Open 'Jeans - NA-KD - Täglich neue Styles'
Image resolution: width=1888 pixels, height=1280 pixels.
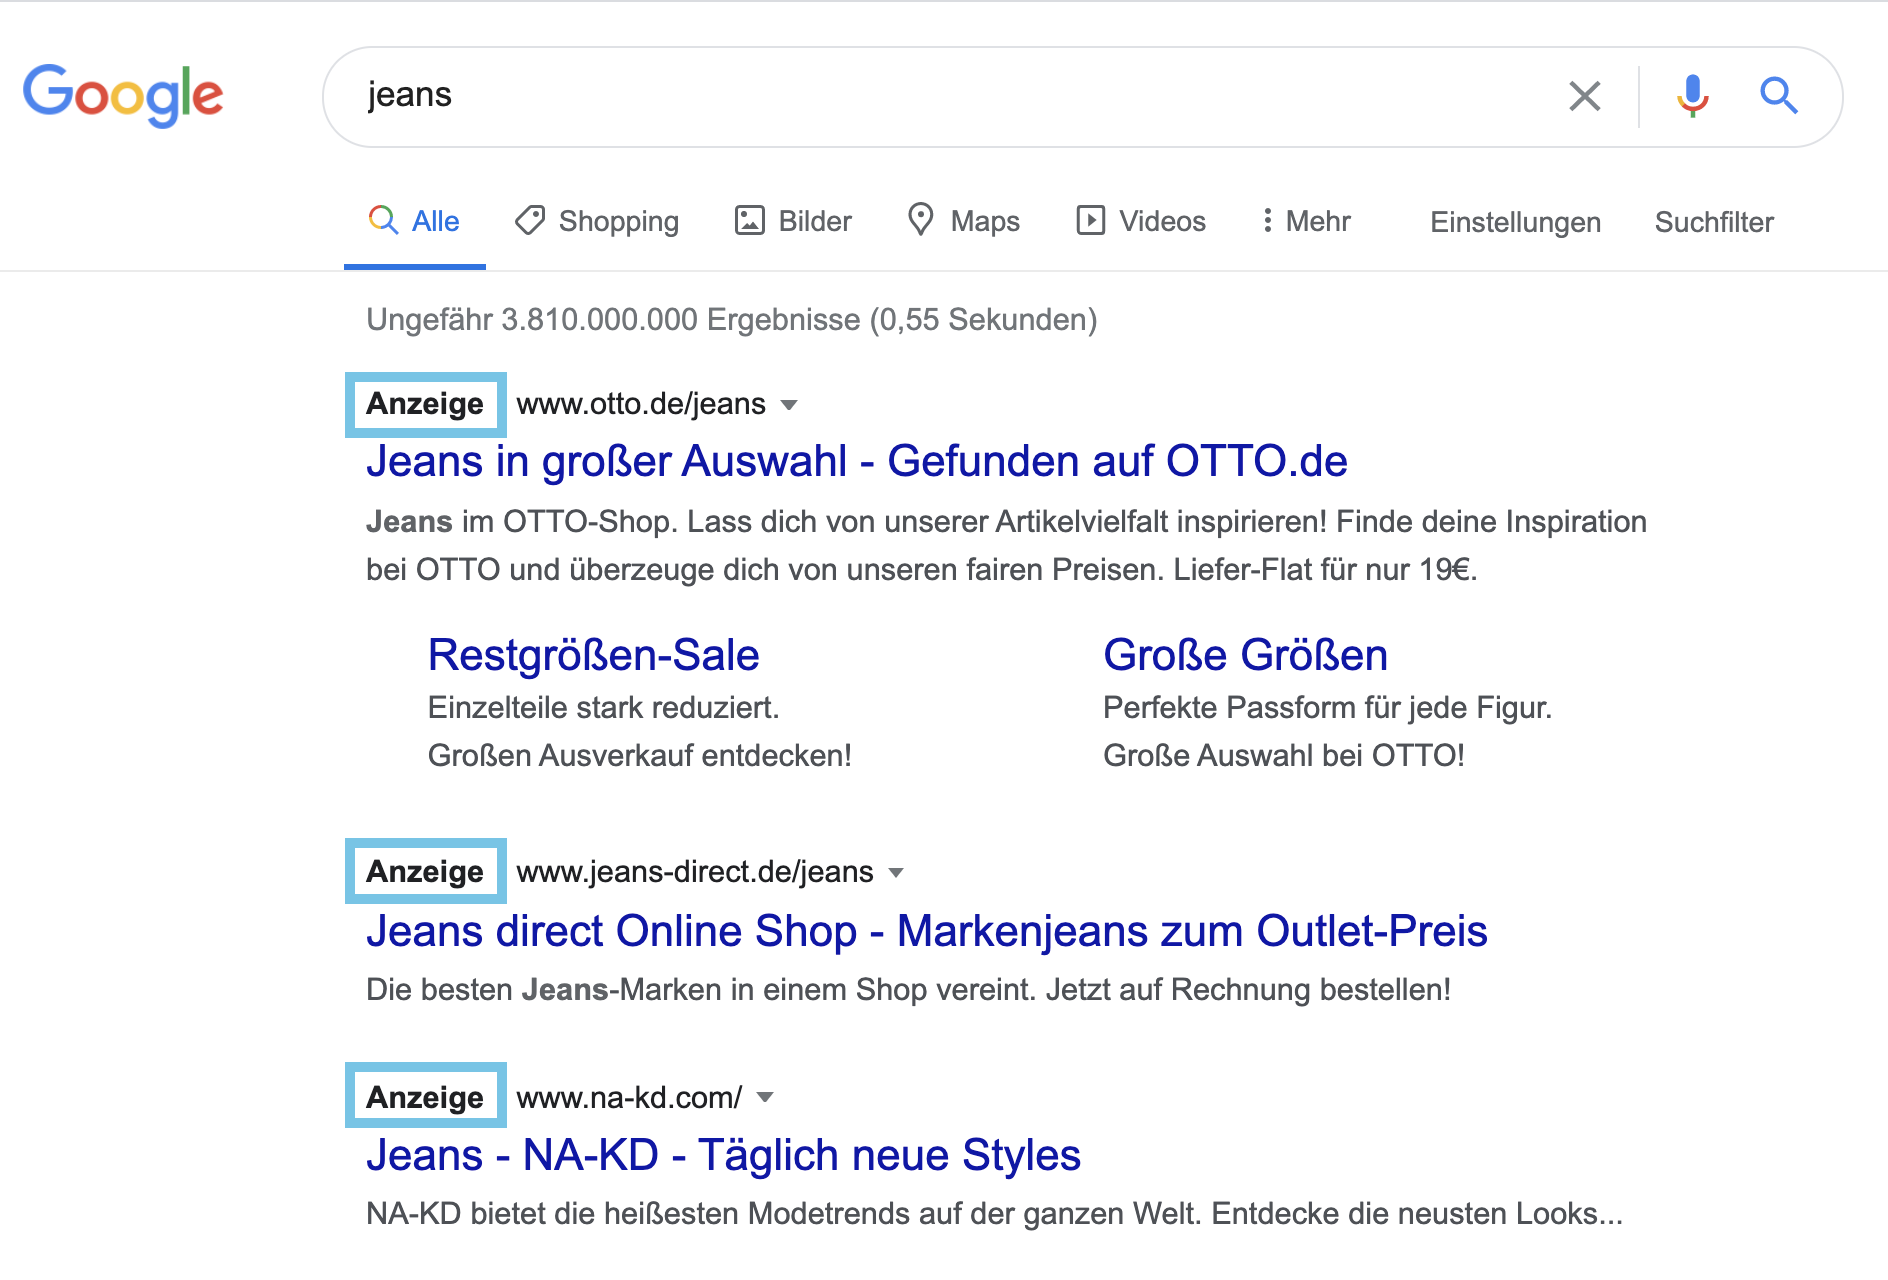tap(723, 1155)
